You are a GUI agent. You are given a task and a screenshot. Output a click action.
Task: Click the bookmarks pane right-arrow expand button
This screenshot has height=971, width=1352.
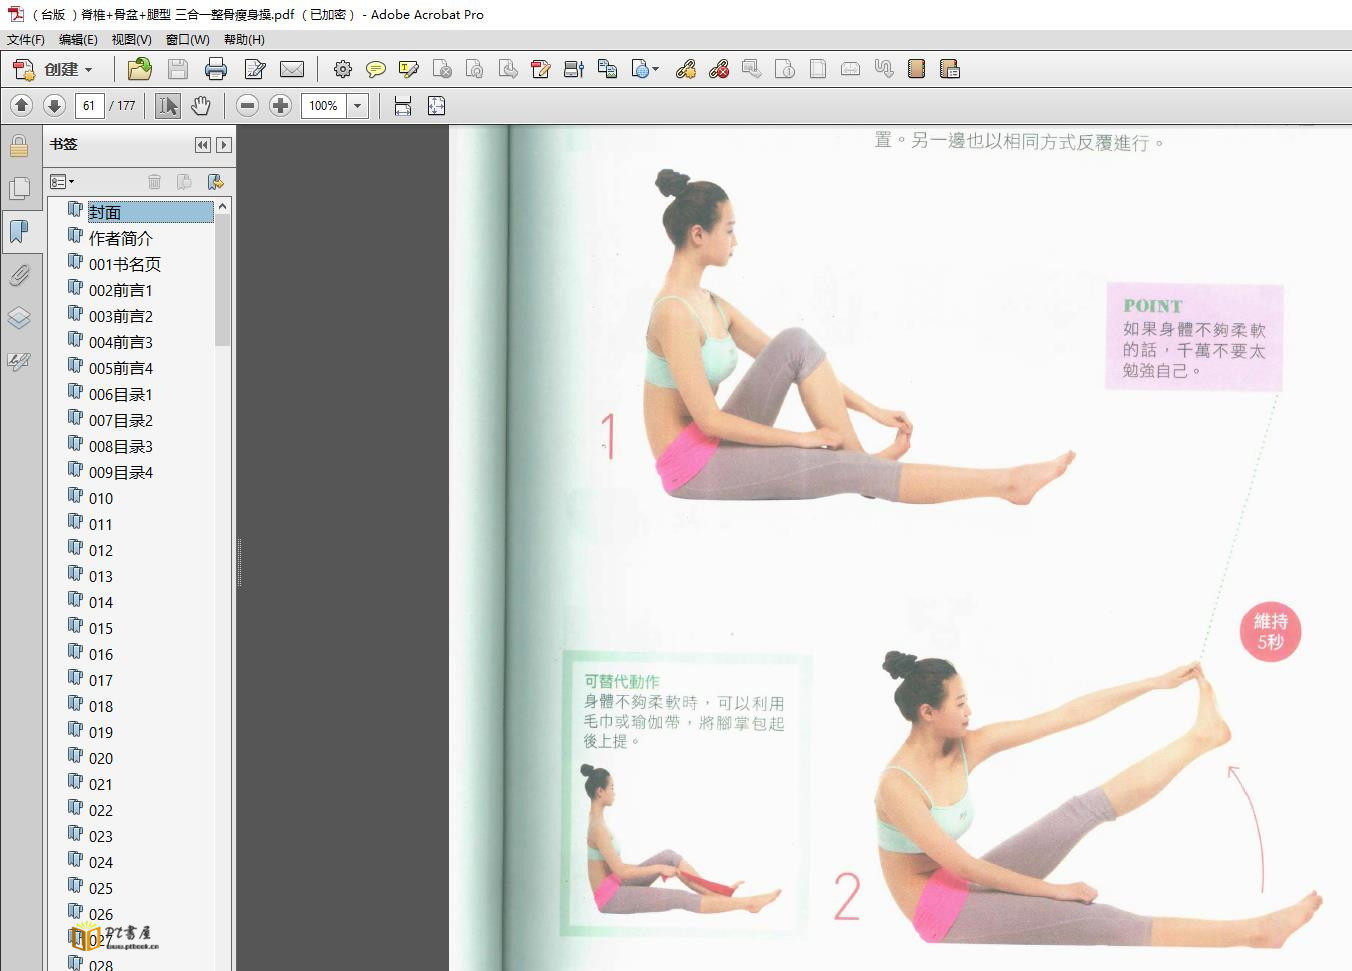coord(224,145)
